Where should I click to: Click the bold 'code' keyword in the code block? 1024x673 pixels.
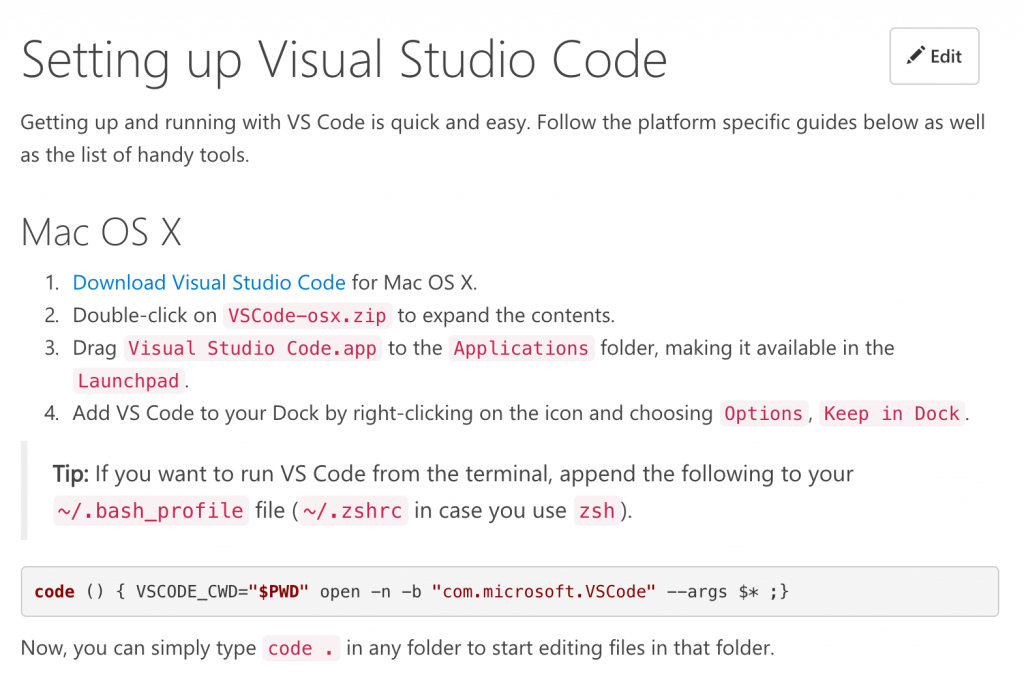pyautogui.click(x=54, y=591)
